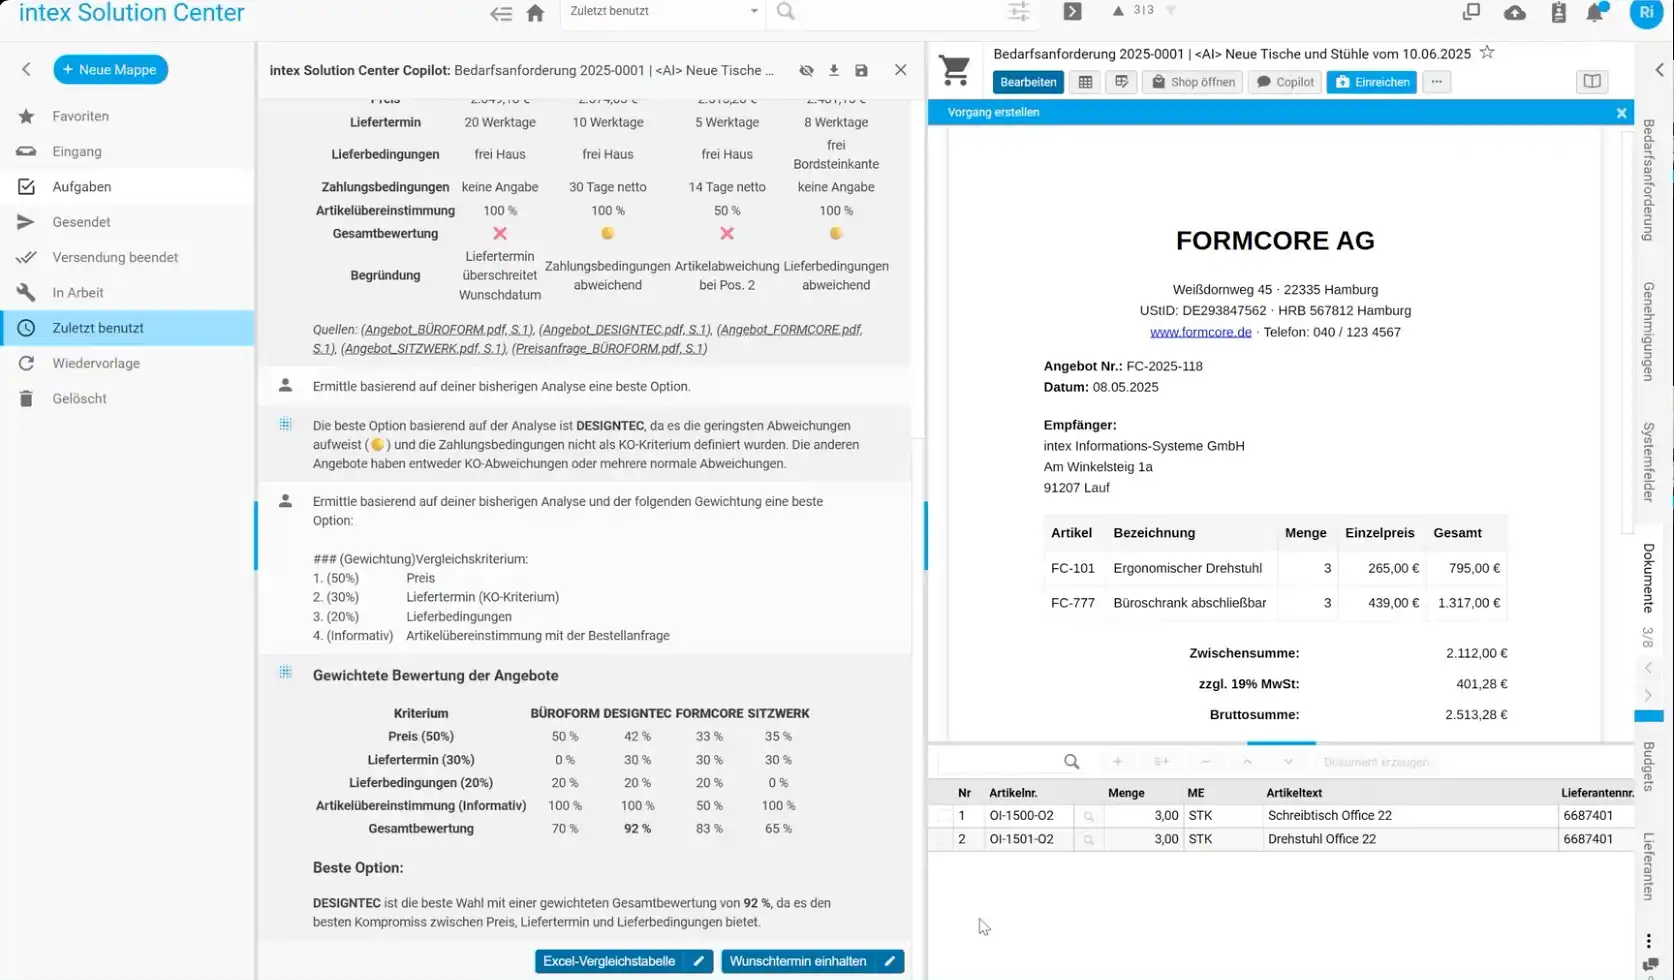
Task: Open the search filter sliders icon
Action: click(x=1018, y=12)
